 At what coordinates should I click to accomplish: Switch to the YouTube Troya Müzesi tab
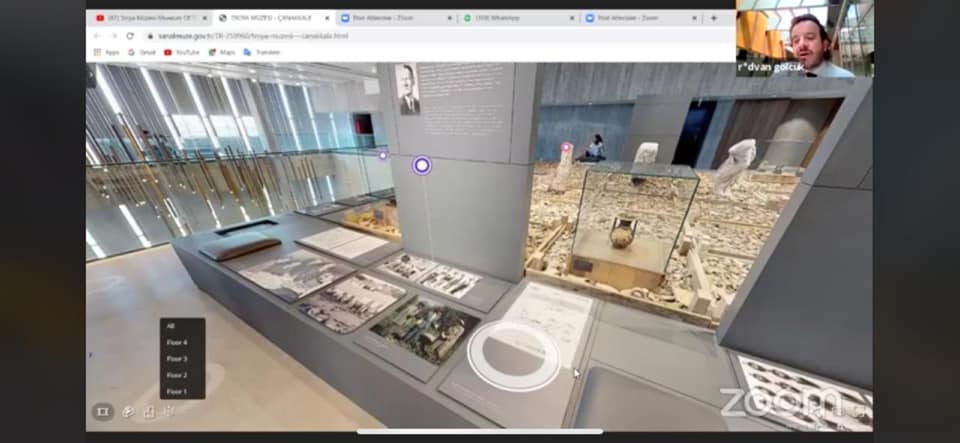(x=148, y=18)
